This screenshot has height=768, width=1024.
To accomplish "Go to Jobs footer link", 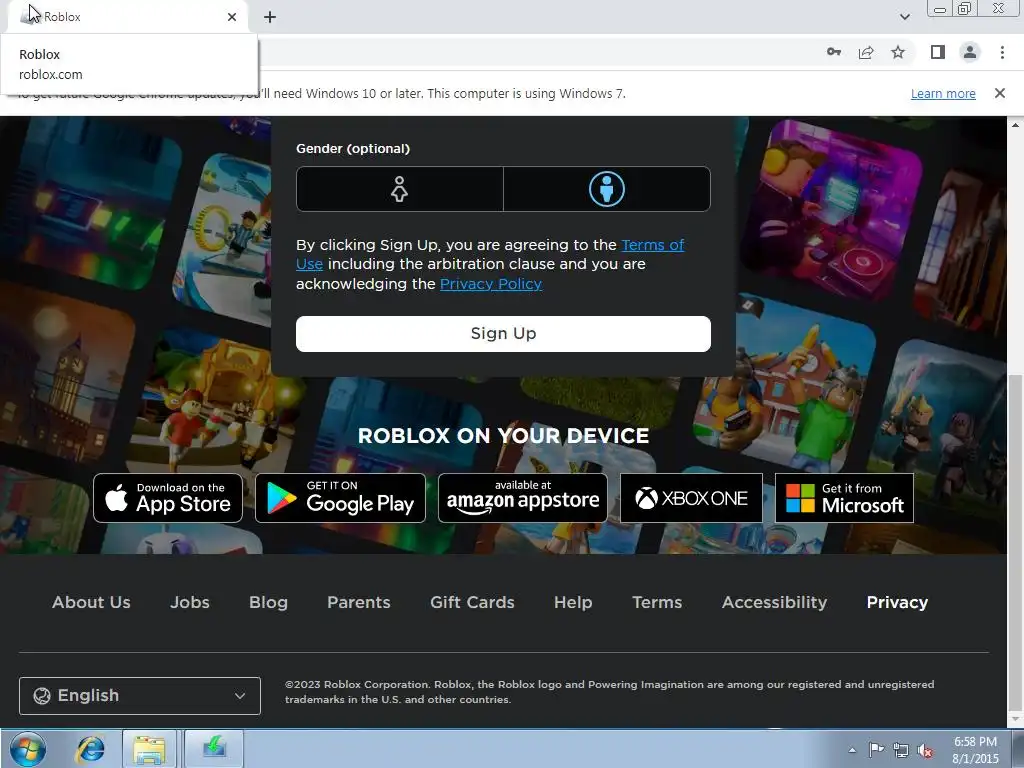I will (189, 602).
